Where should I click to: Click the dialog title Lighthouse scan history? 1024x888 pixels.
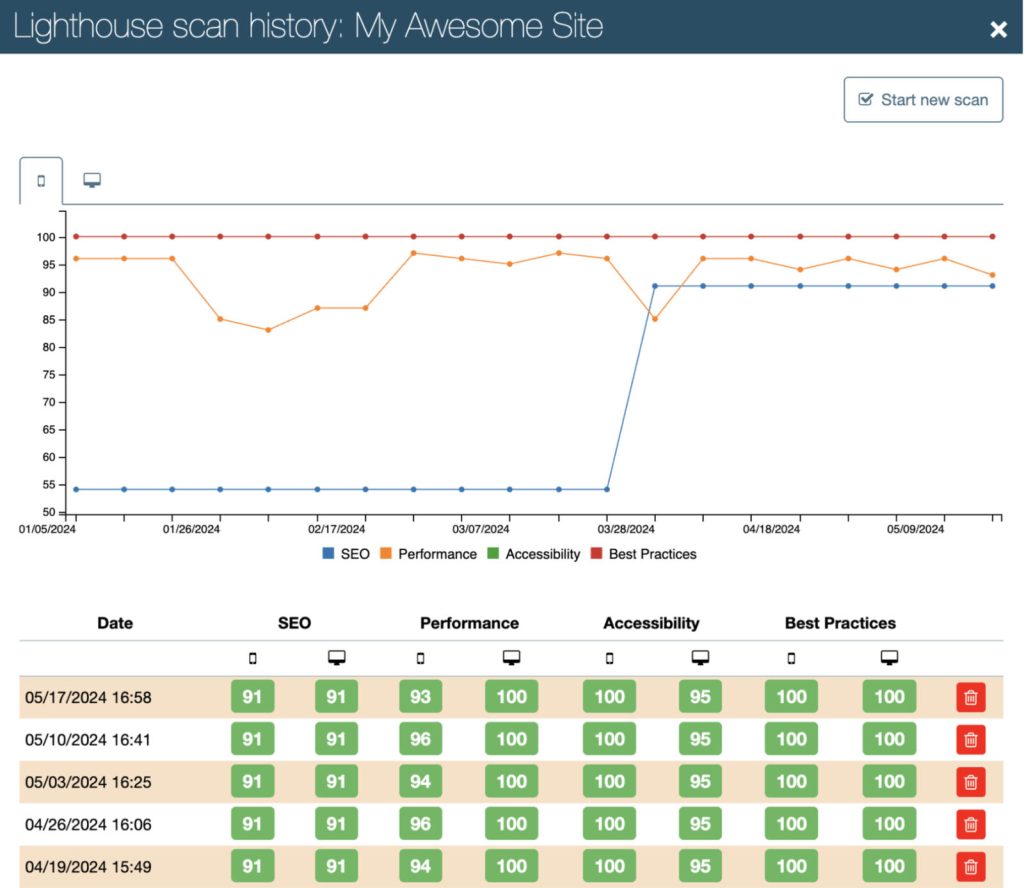tap(308, 27)
